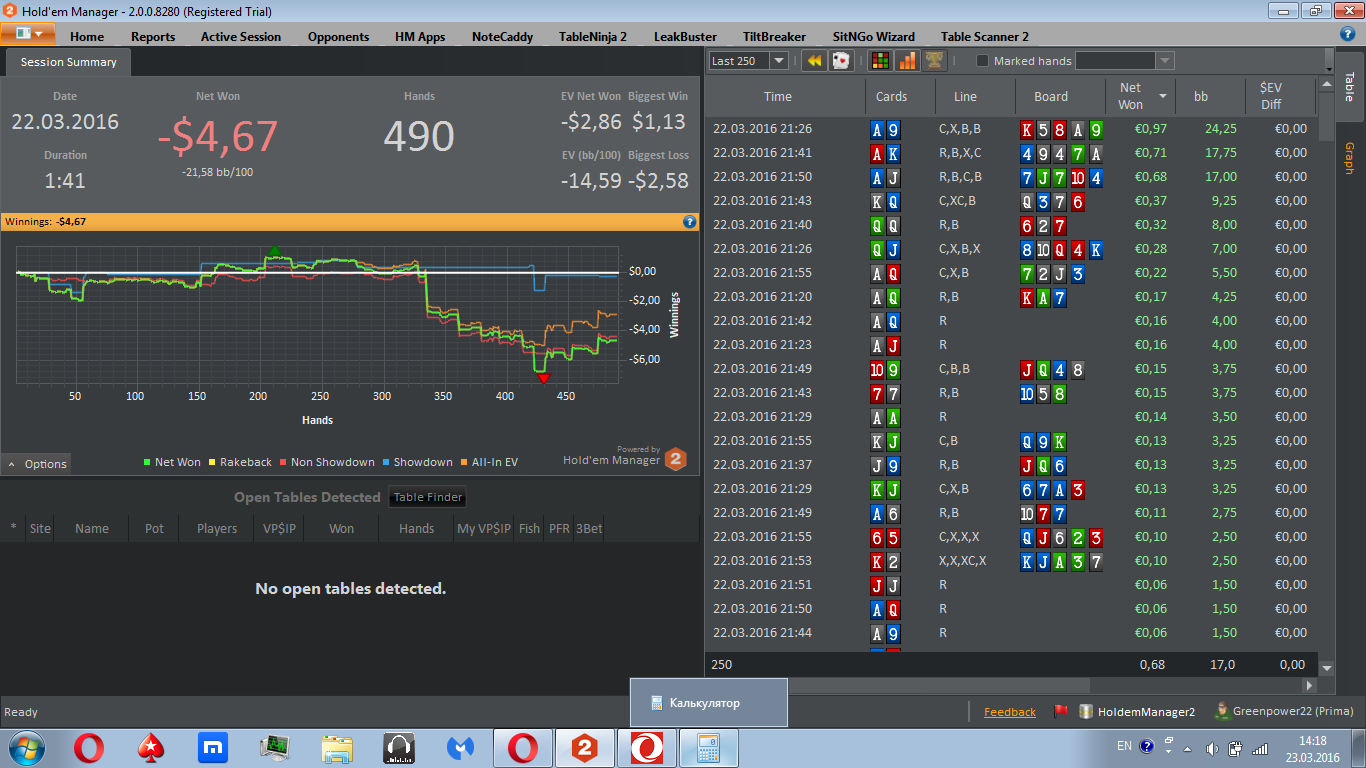Click the hands list horizontal scrollbar right arrow
This screenshot has height=768, width=1366.
(x=1311, y=686)
